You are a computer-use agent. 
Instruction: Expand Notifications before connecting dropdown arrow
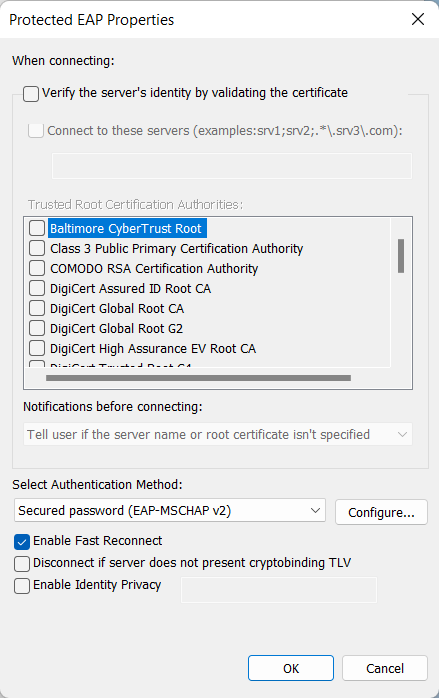pos(402,434)
